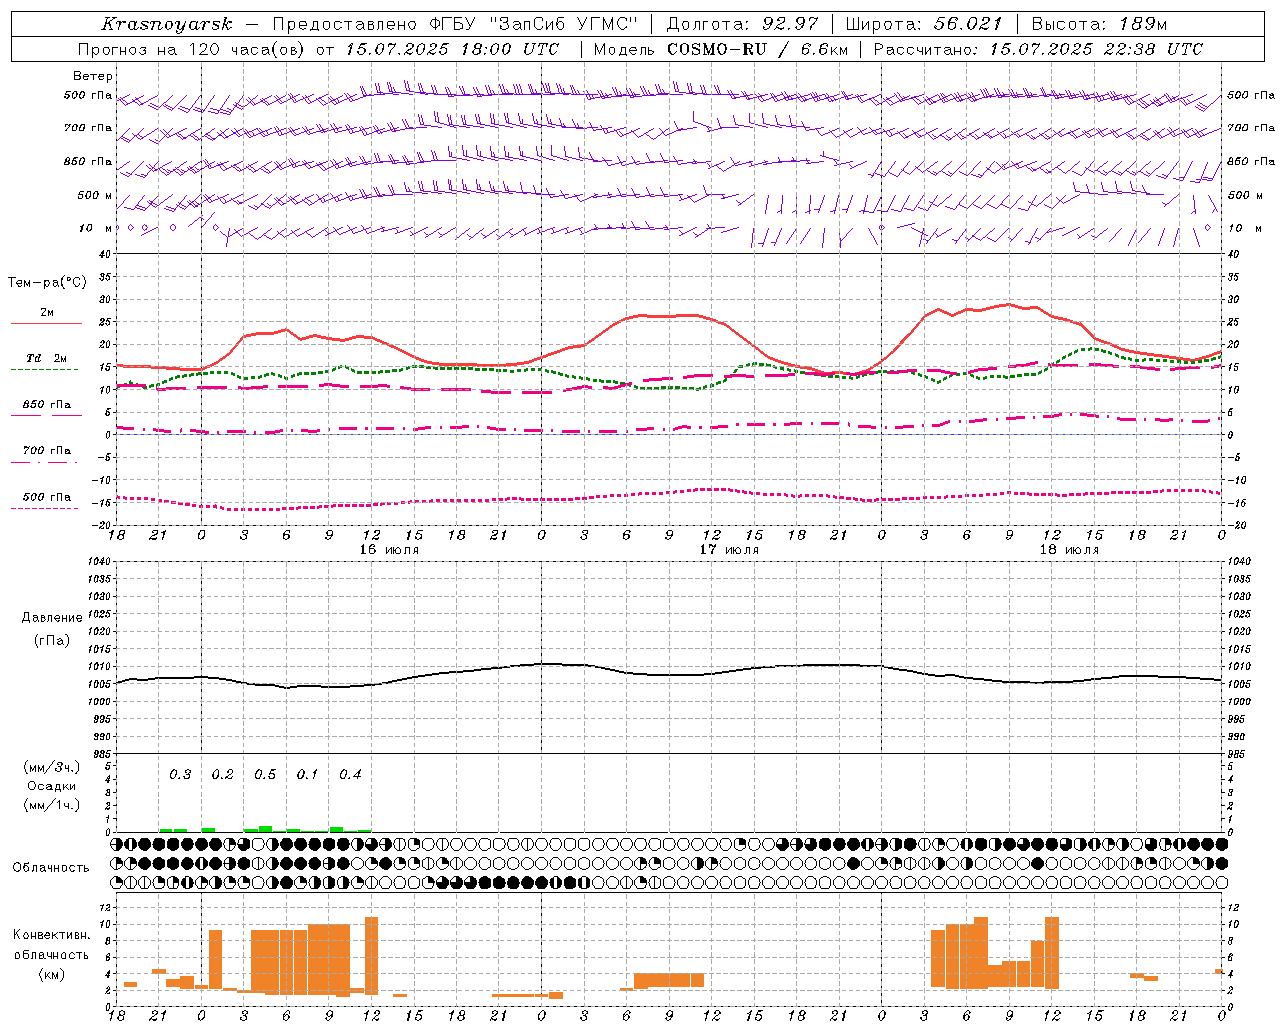Click the precipitation value '0.1'
The image size is (1280, 1024).
coord(307,775)
